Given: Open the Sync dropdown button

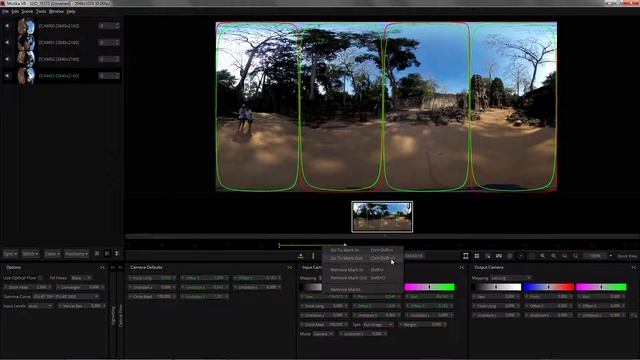Looking at the screenshot, I should [10, 254].
